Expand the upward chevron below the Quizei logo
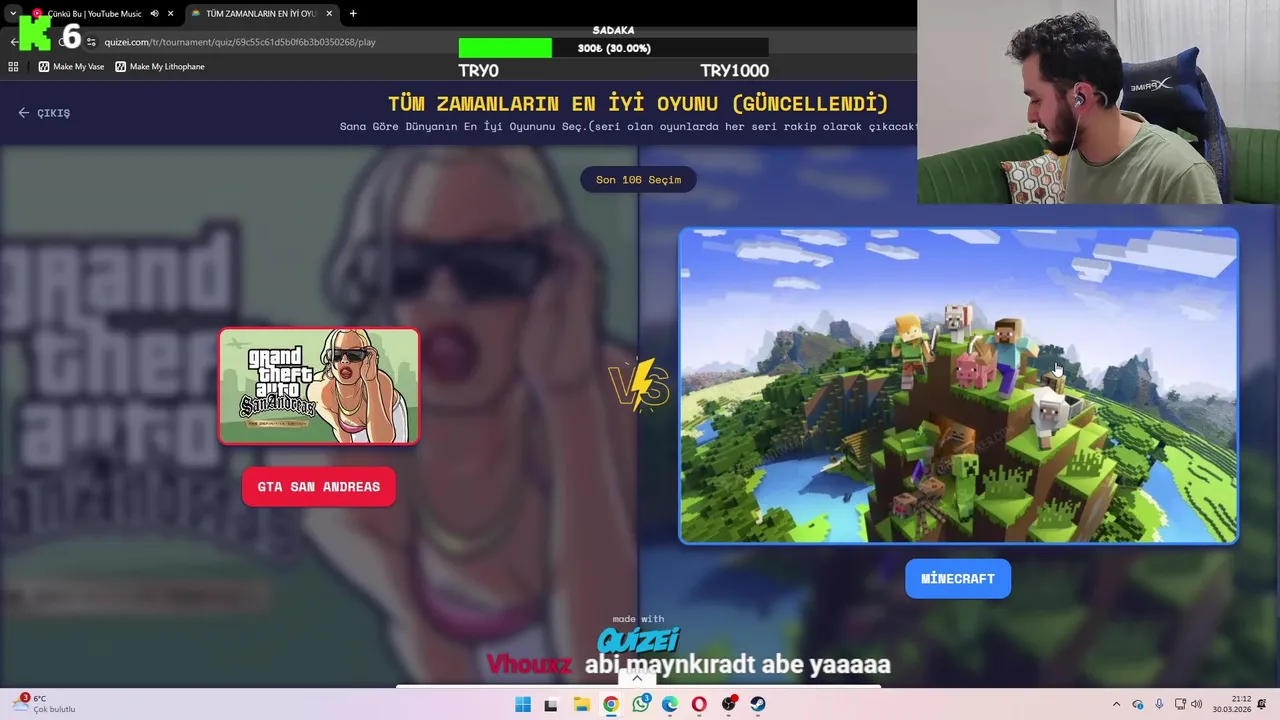 (637, 678)
